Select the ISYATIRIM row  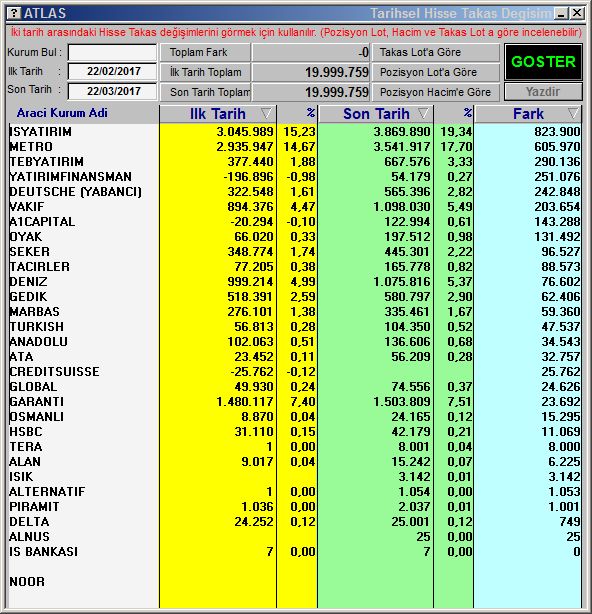tap(294, 132)
